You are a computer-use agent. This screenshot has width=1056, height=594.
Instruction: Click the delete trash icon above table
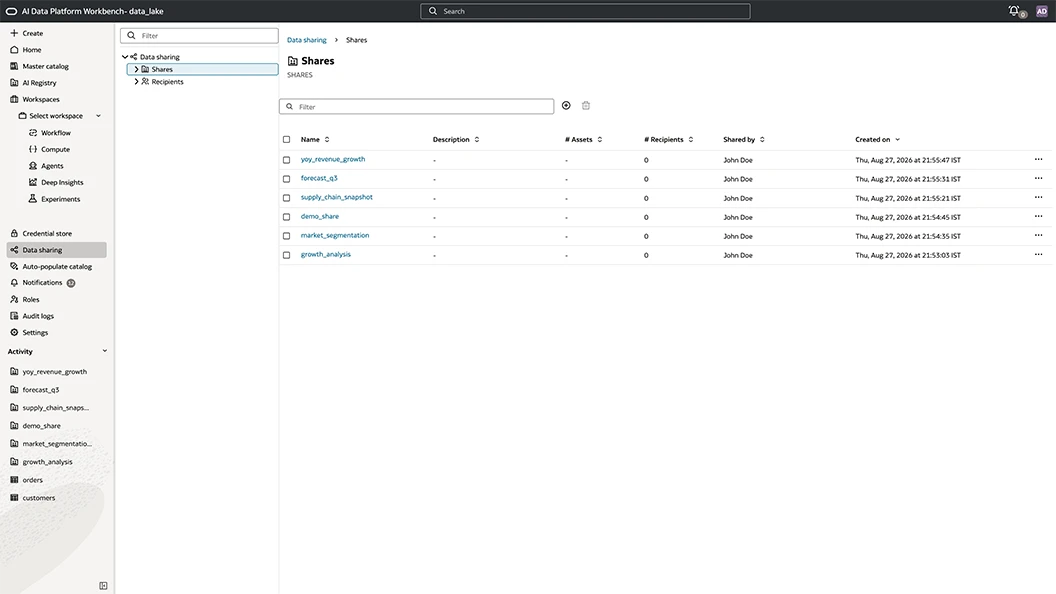[x=586, y=106]
